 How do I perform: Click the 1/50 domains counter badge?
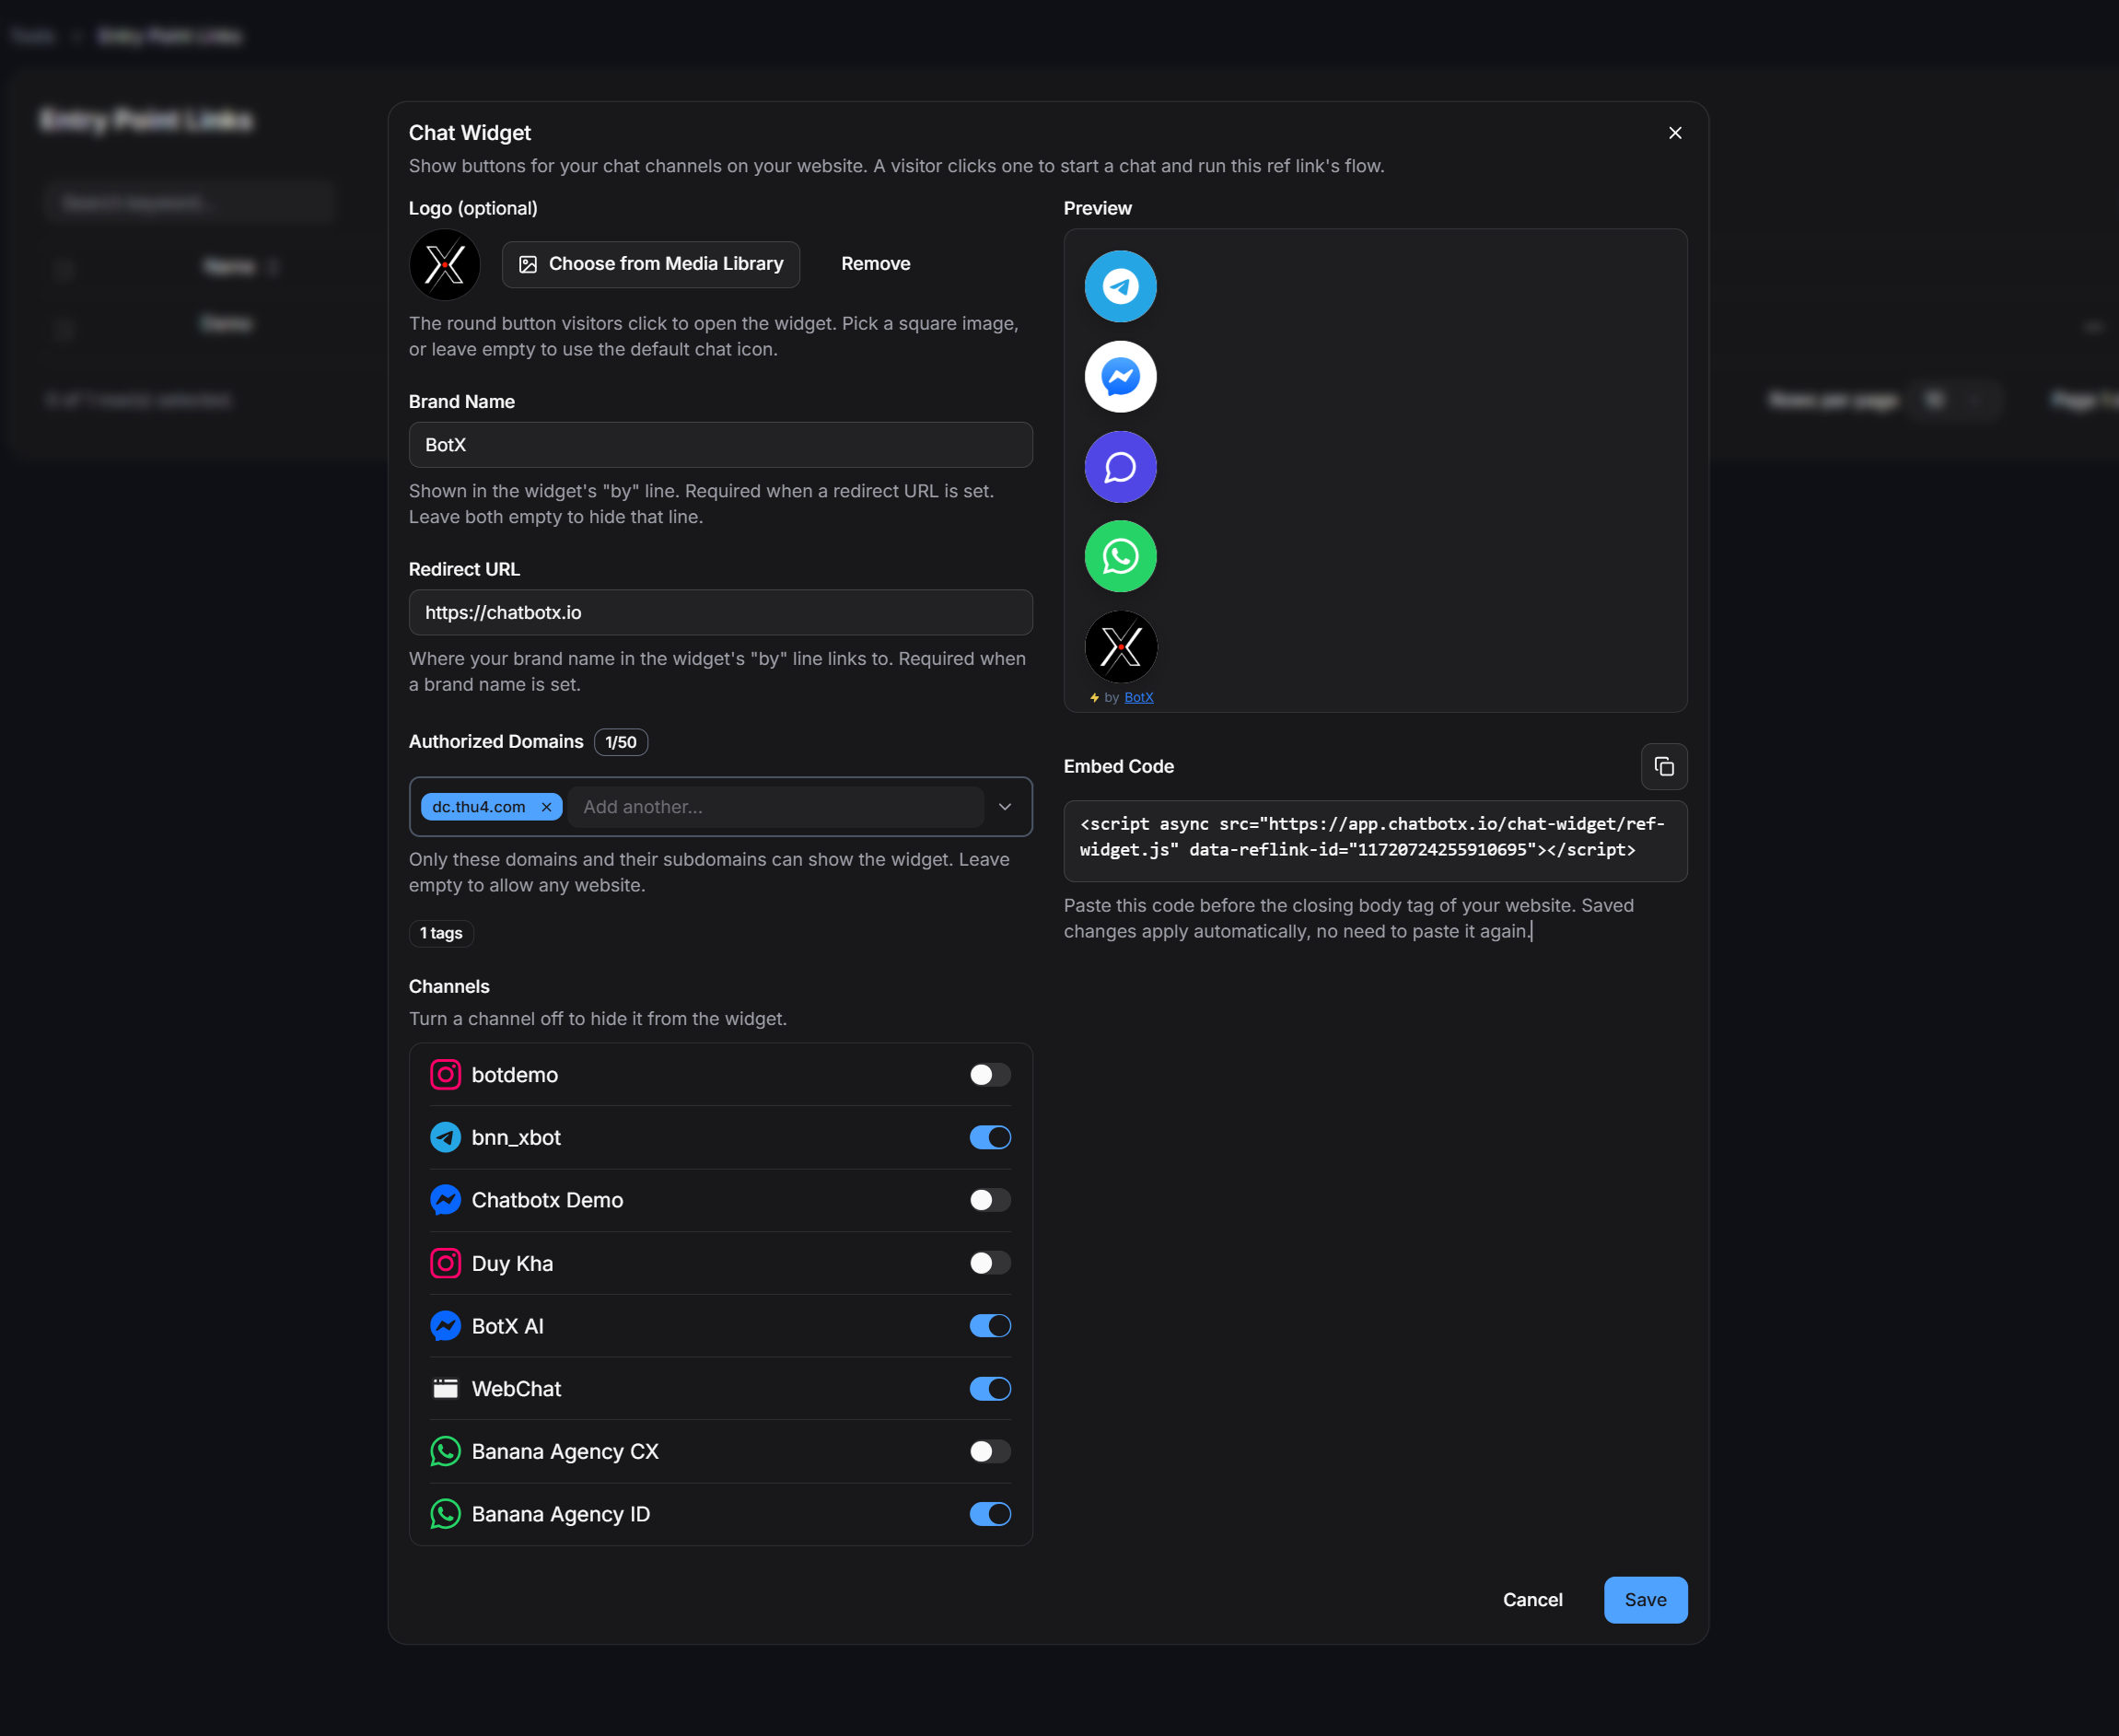tap(620, 742)
